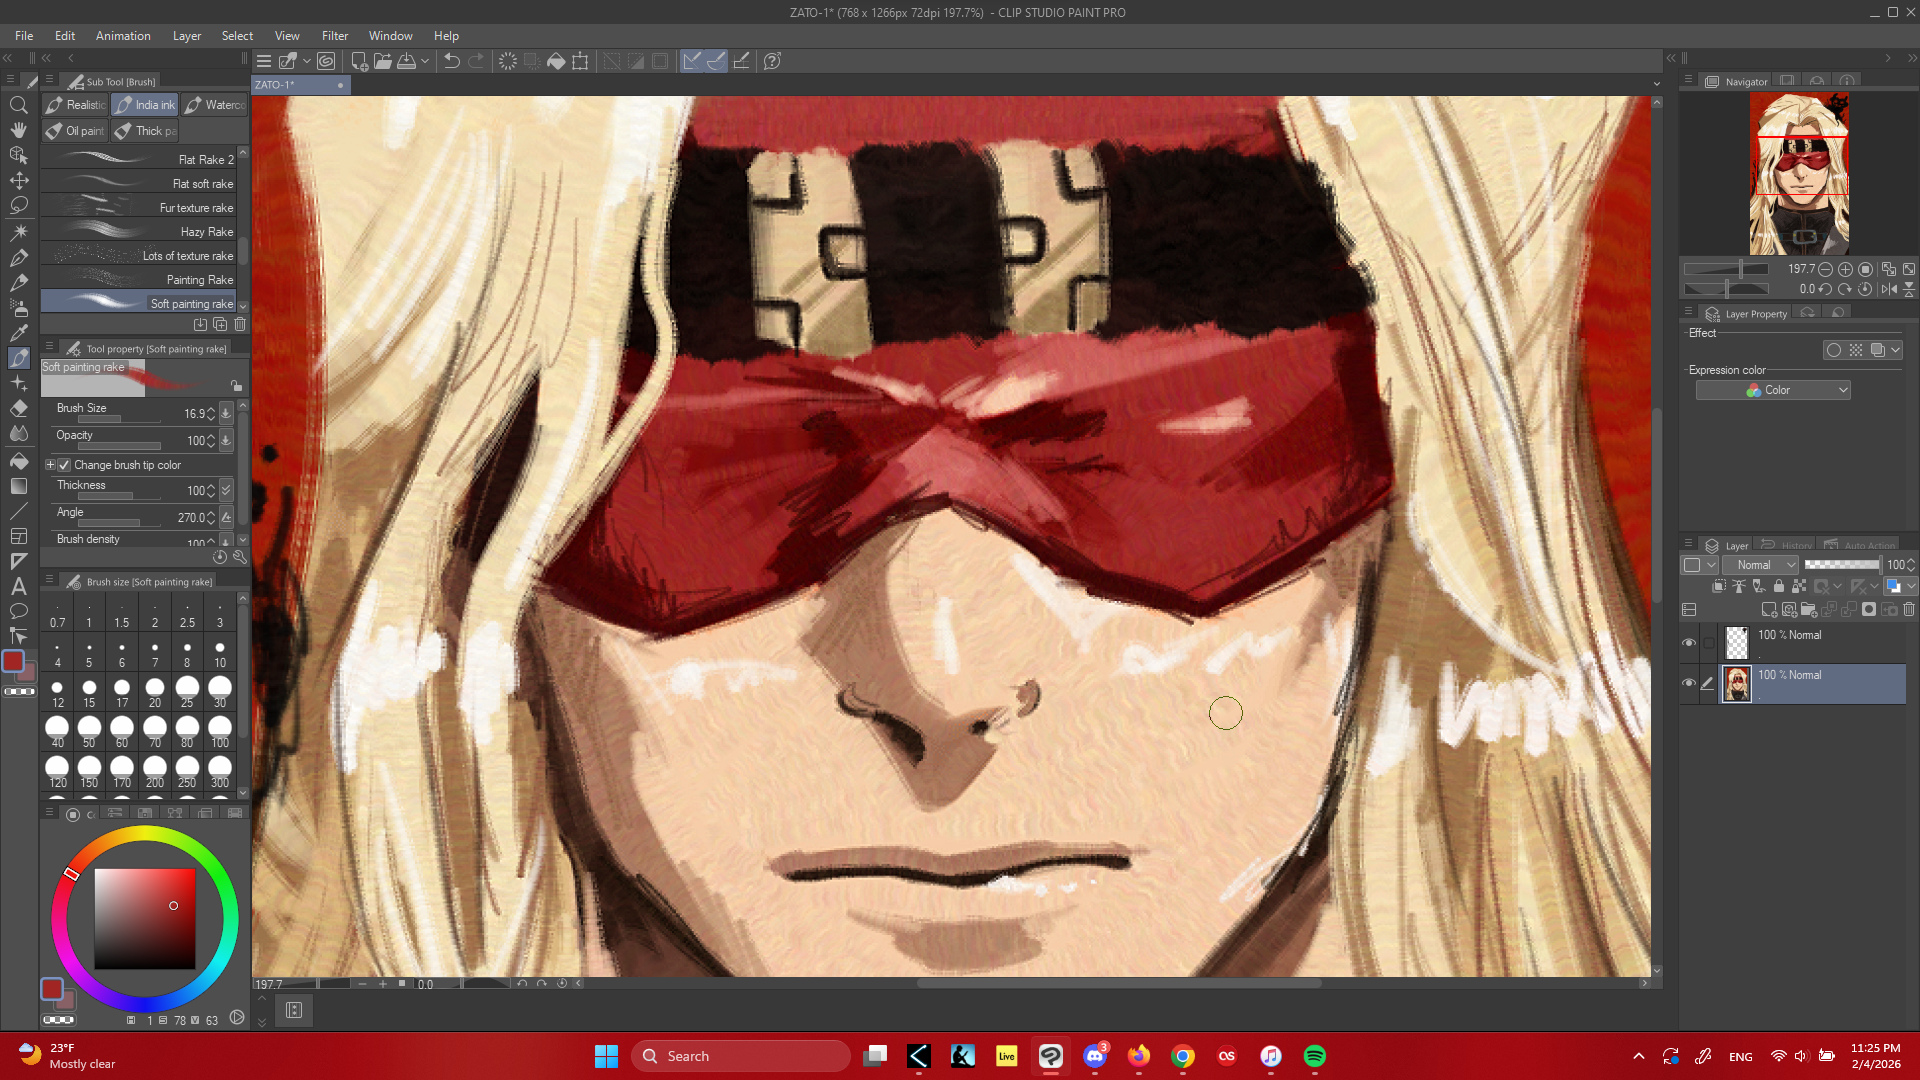Viewport: 1920px width, 1080px height.
Task: Click the red main color swatch
Action: 13,661
